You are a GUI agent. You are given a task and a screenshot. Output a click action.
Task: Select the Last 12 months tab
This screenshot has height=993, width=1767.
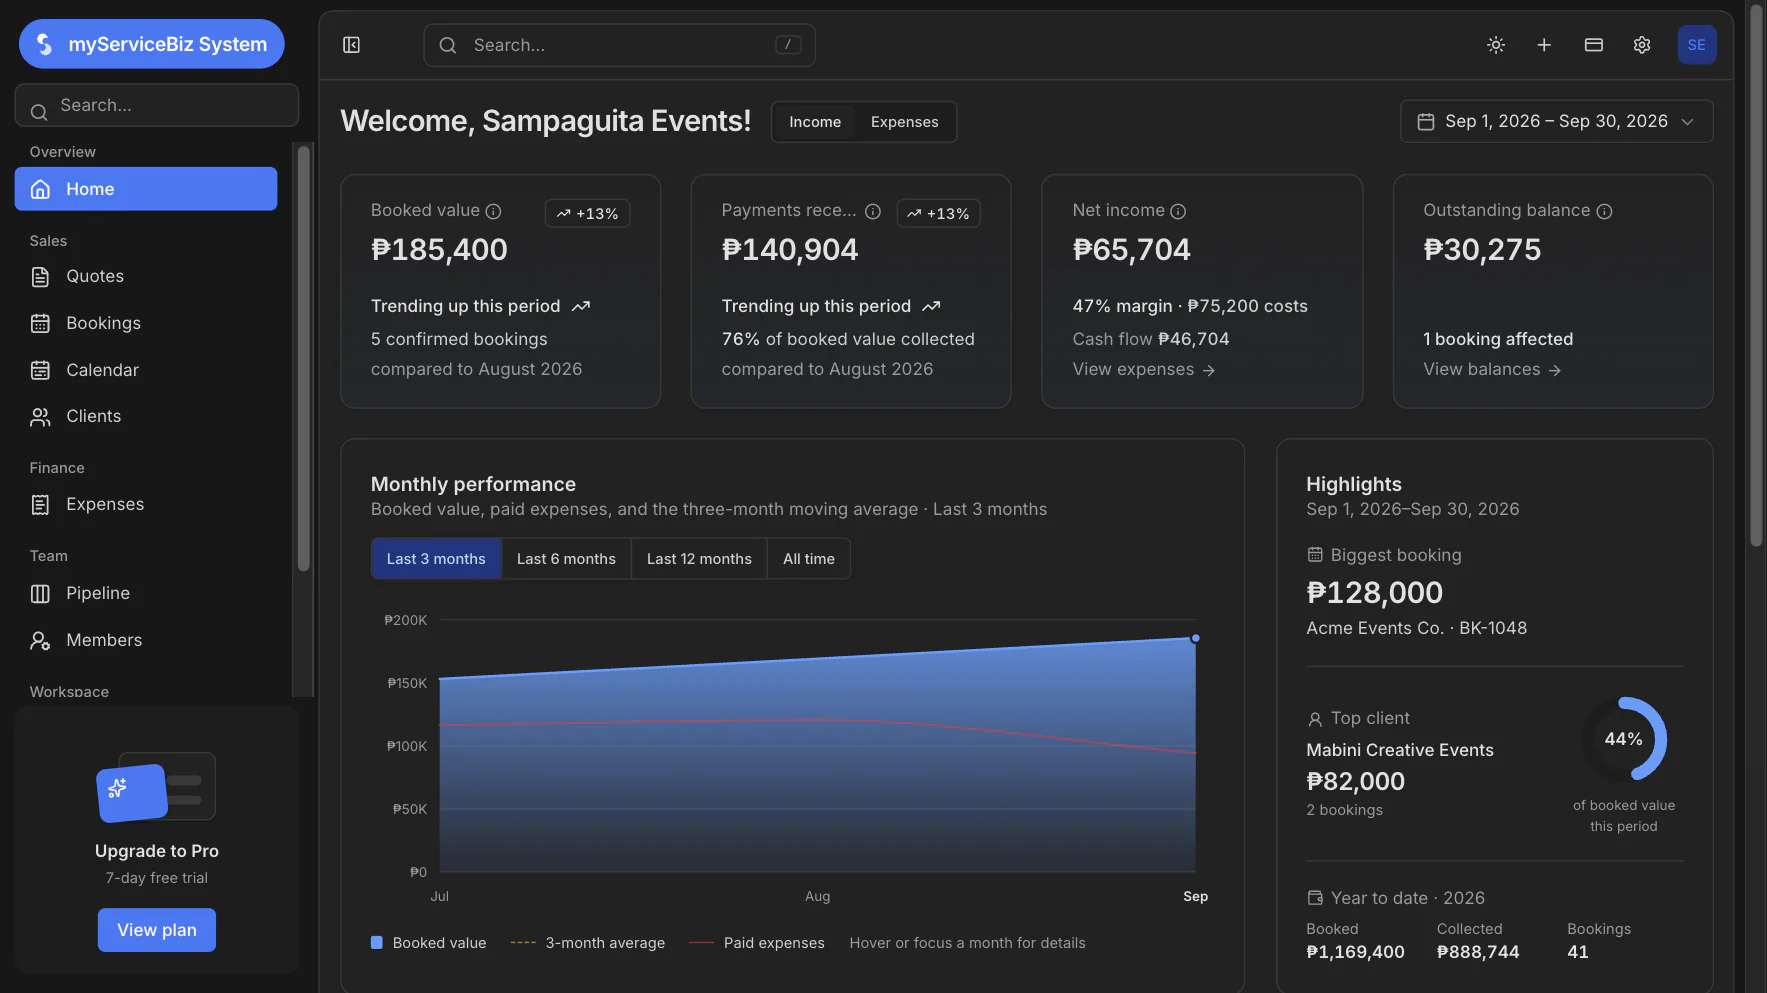click(699, 559)
